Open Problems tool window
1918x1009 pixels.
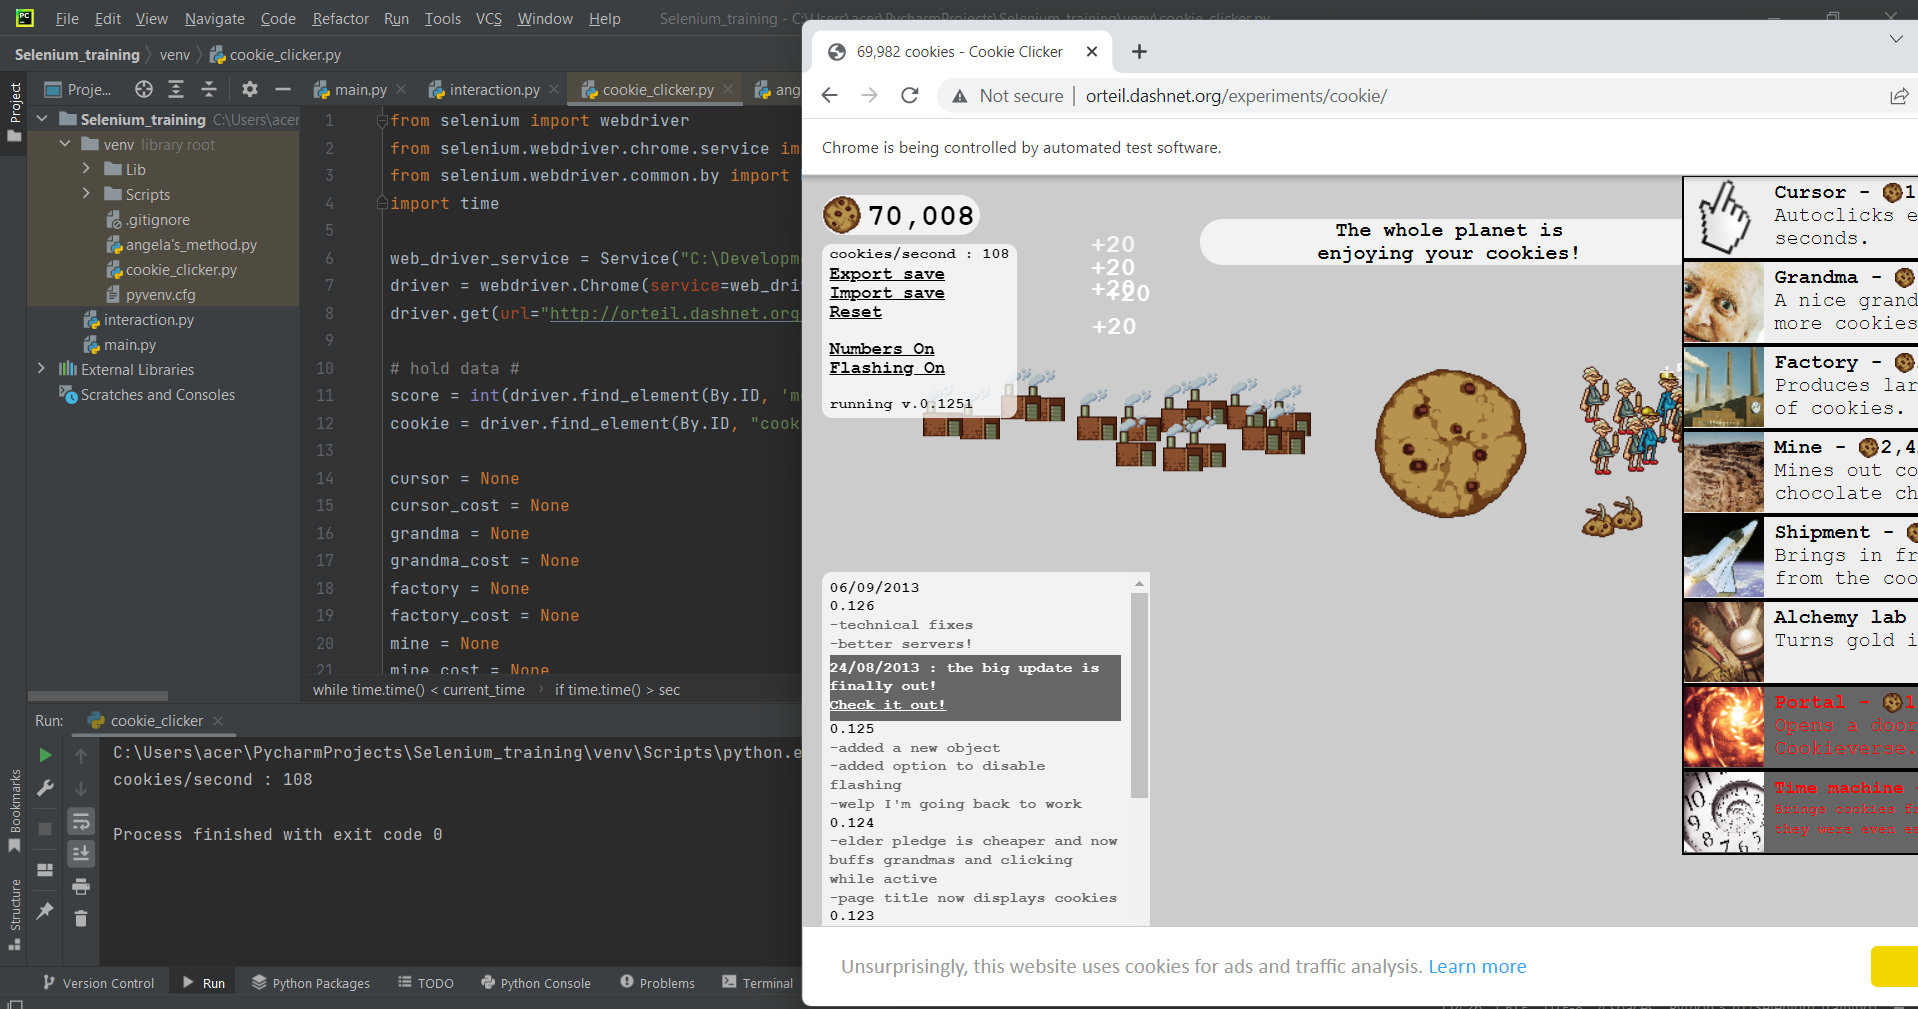pyautogui.click(x=657, y=983)
